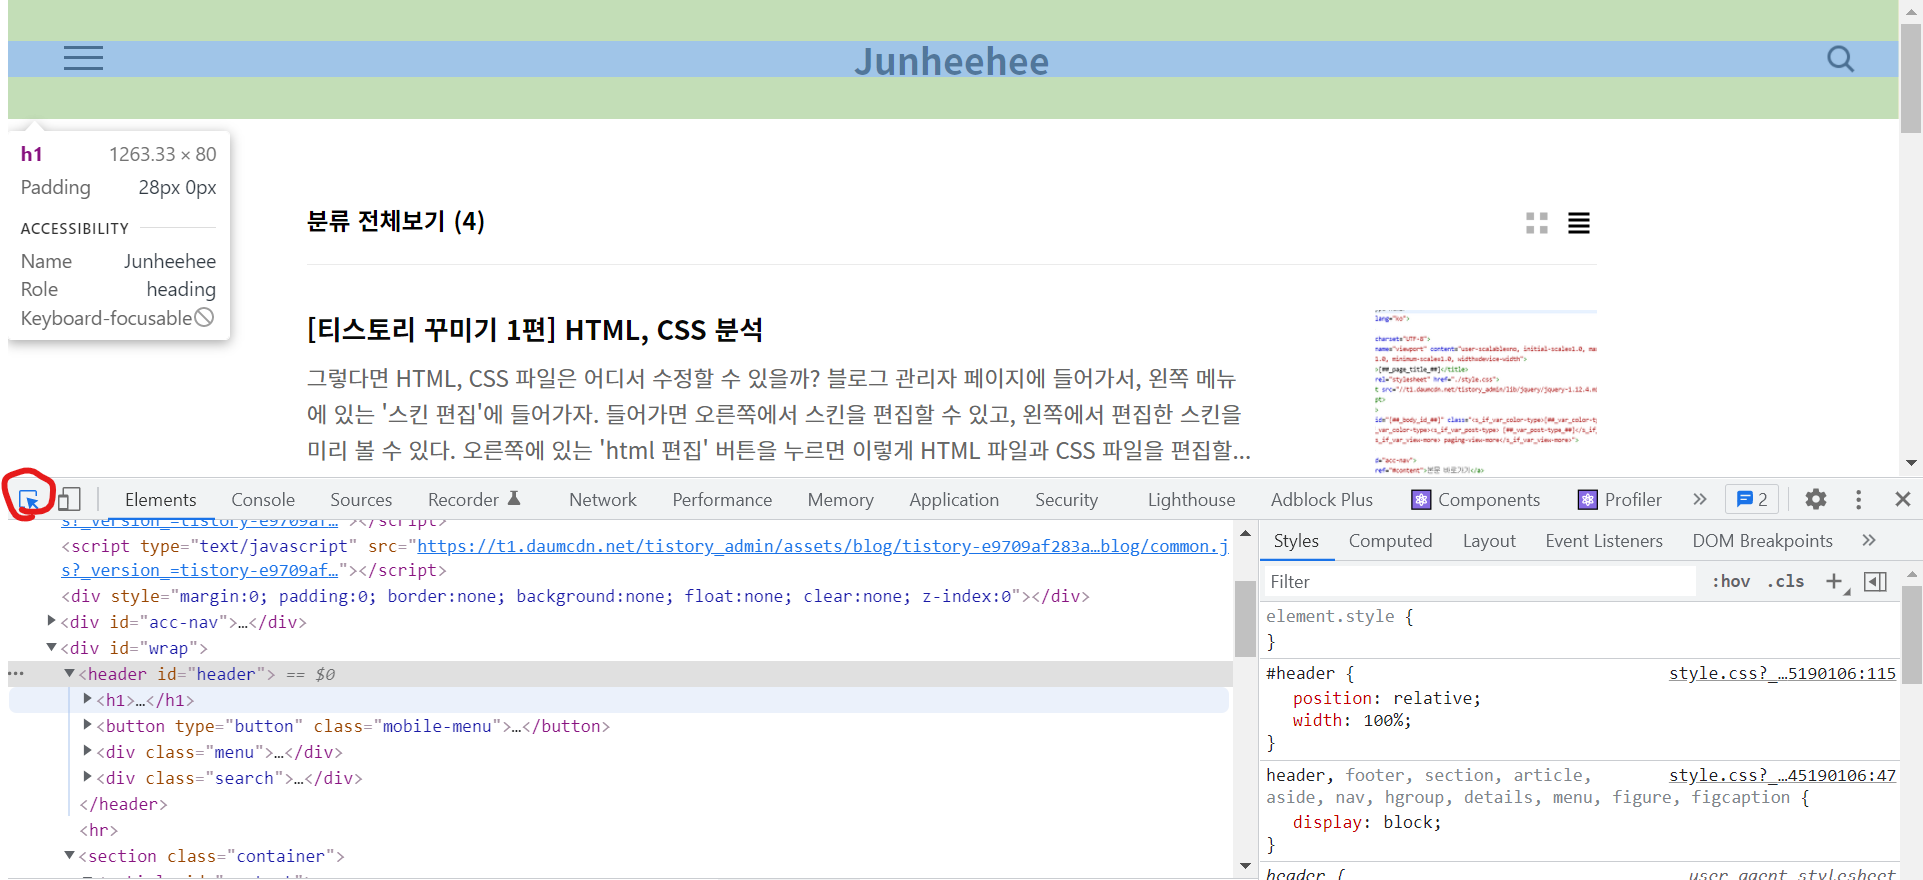Screen dimensions: 1923x880
Task: Expand the div class search node
Action: (x=87, y=777)
